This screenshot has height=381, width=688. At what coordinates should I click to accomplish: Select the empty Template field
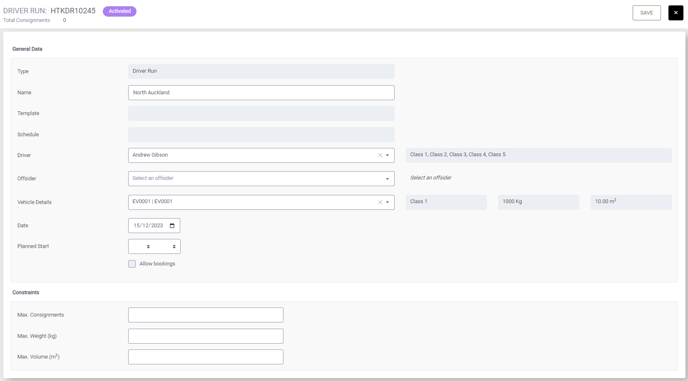(x=261, y=113)
